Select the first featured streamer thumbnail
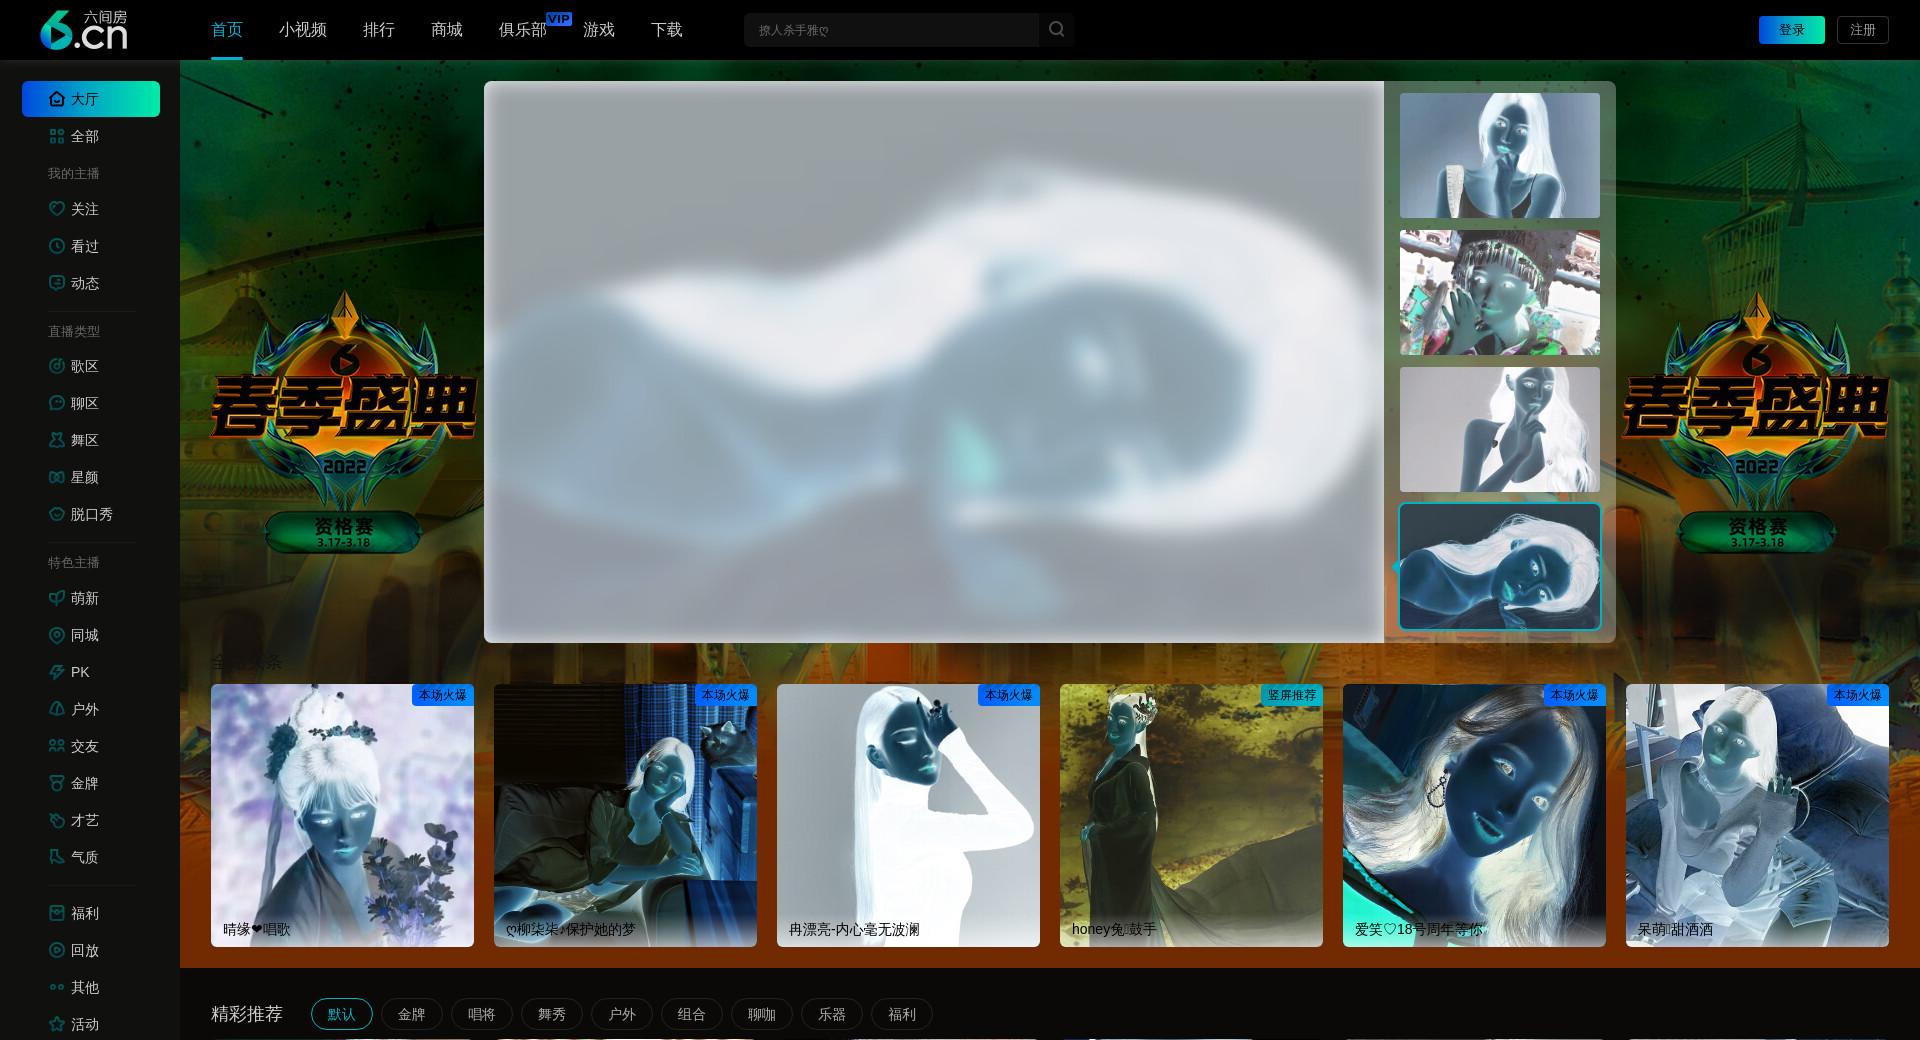The image size is (1920, 1040). [1500, 155]
